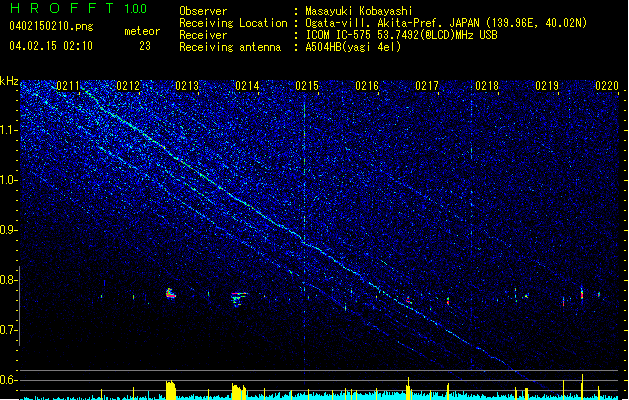Click the 0215 time marker
The image size is (629, 400).
[307, 86]
